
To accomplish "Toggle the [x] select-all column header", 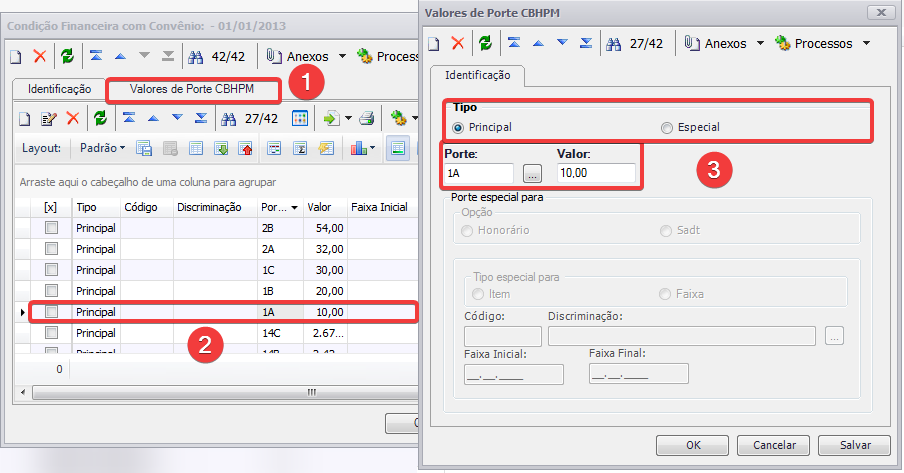I will tap(51, 207).
